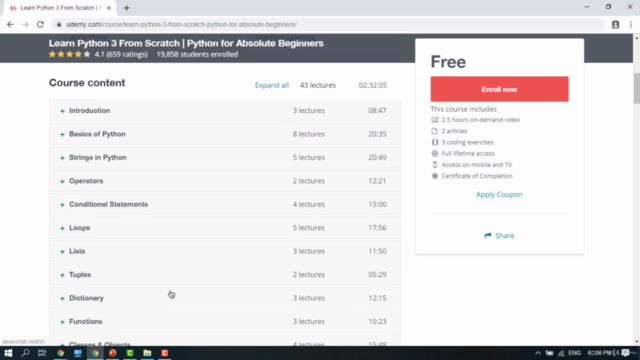Screen dimensions: 640x360
Task: Click the browser back arrow
Action: tap(10, 24)
